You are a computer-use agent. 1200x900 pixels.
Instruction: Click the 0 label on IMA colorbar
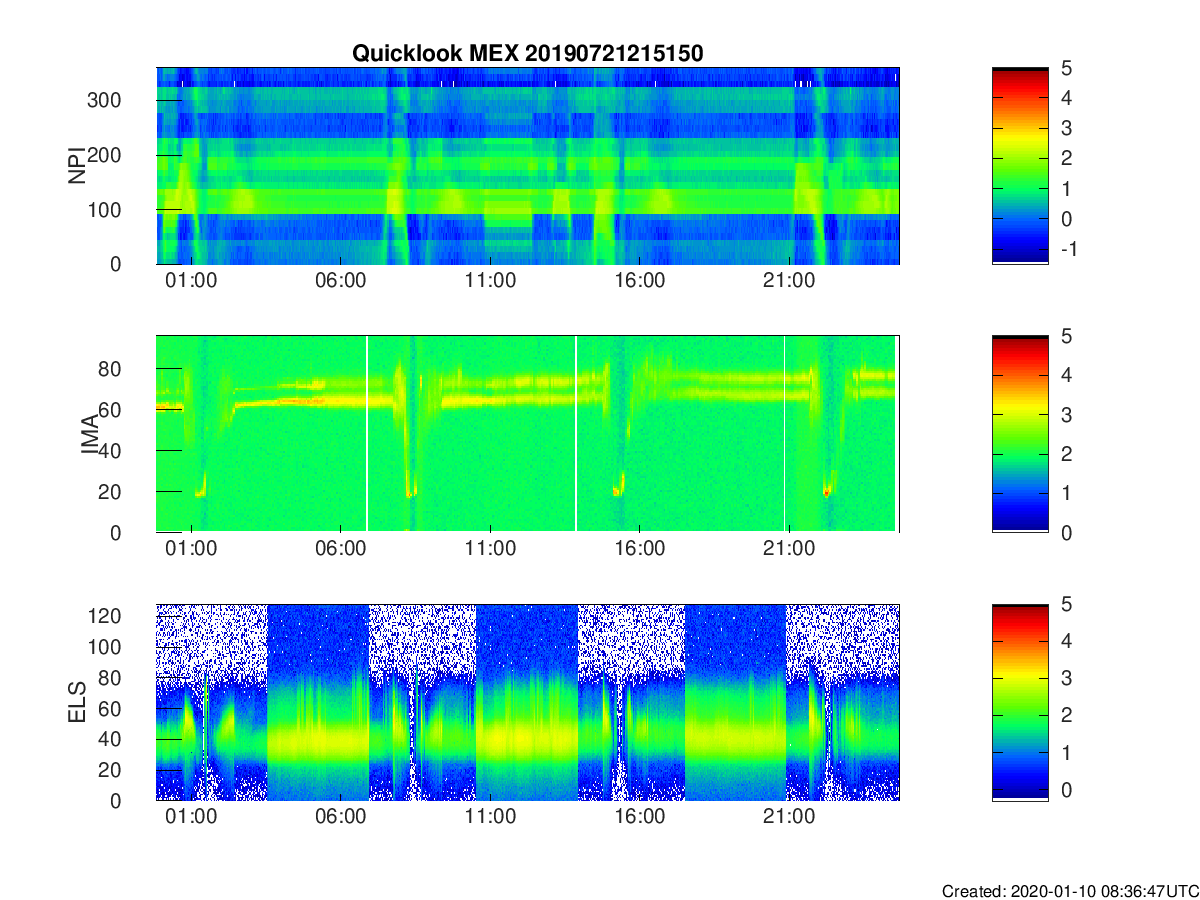point(1066,532)
